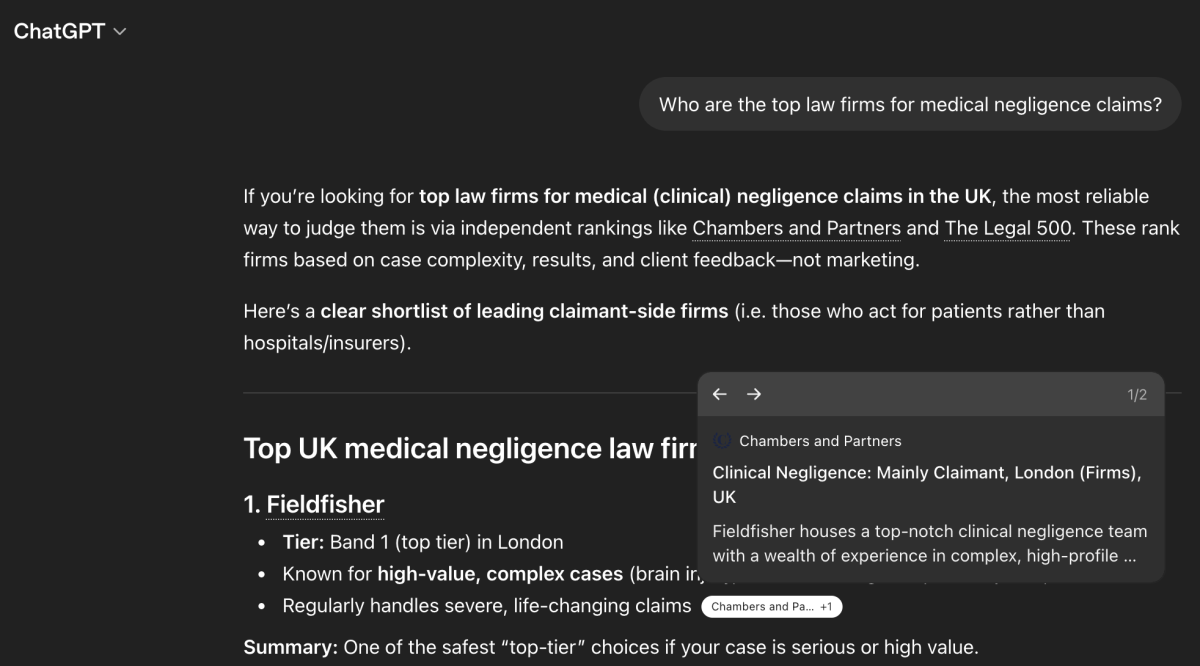
Task: Click the 'Regularly handles severe' bullet text
Action: (x=486, y=606)
